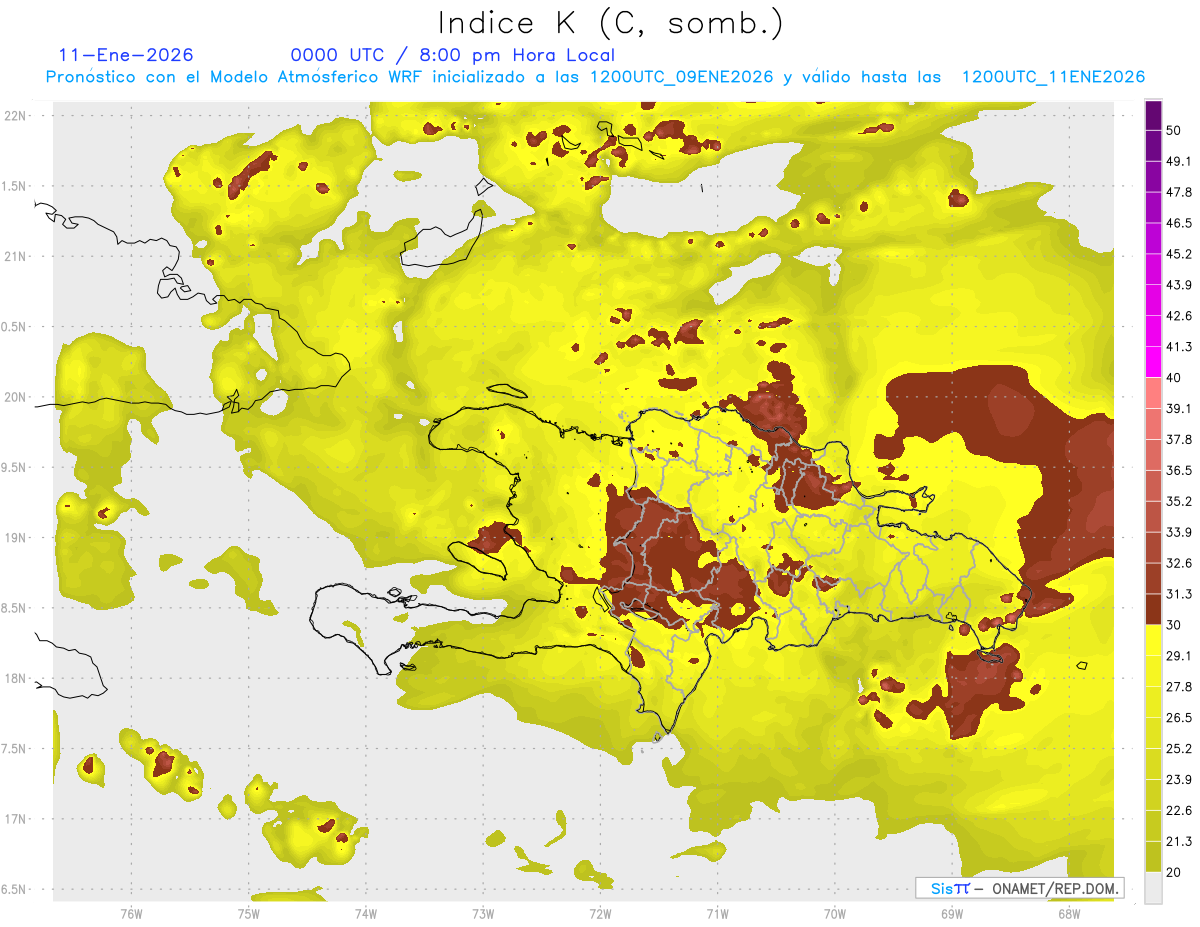Click the colorbar value '36.5'

click(x=1179, y=470)
